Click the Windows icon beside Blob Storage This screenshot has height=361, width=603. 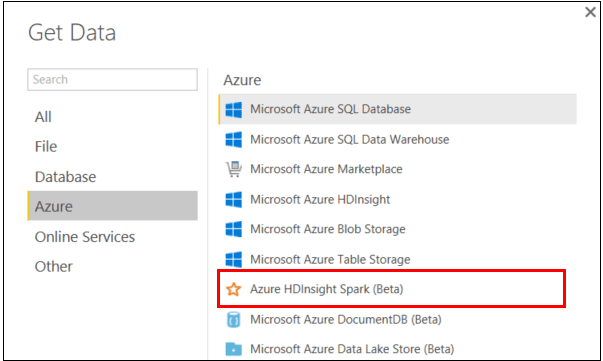233,229
